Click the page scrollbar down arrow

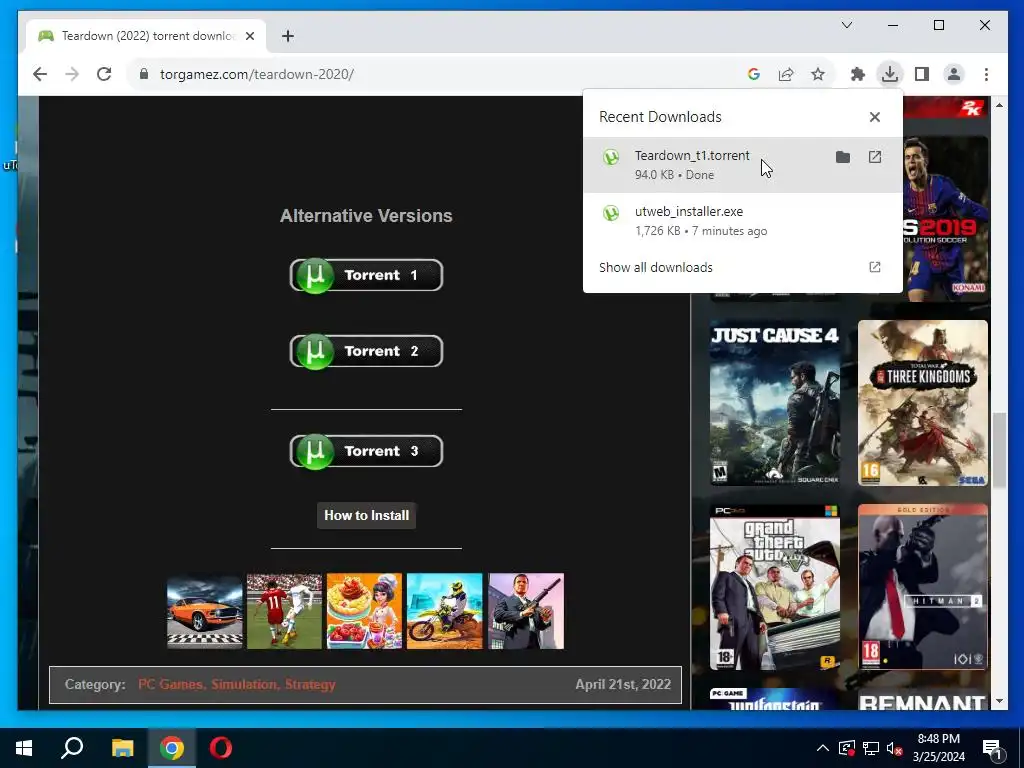pyautogui.click(x=999, y=701)
